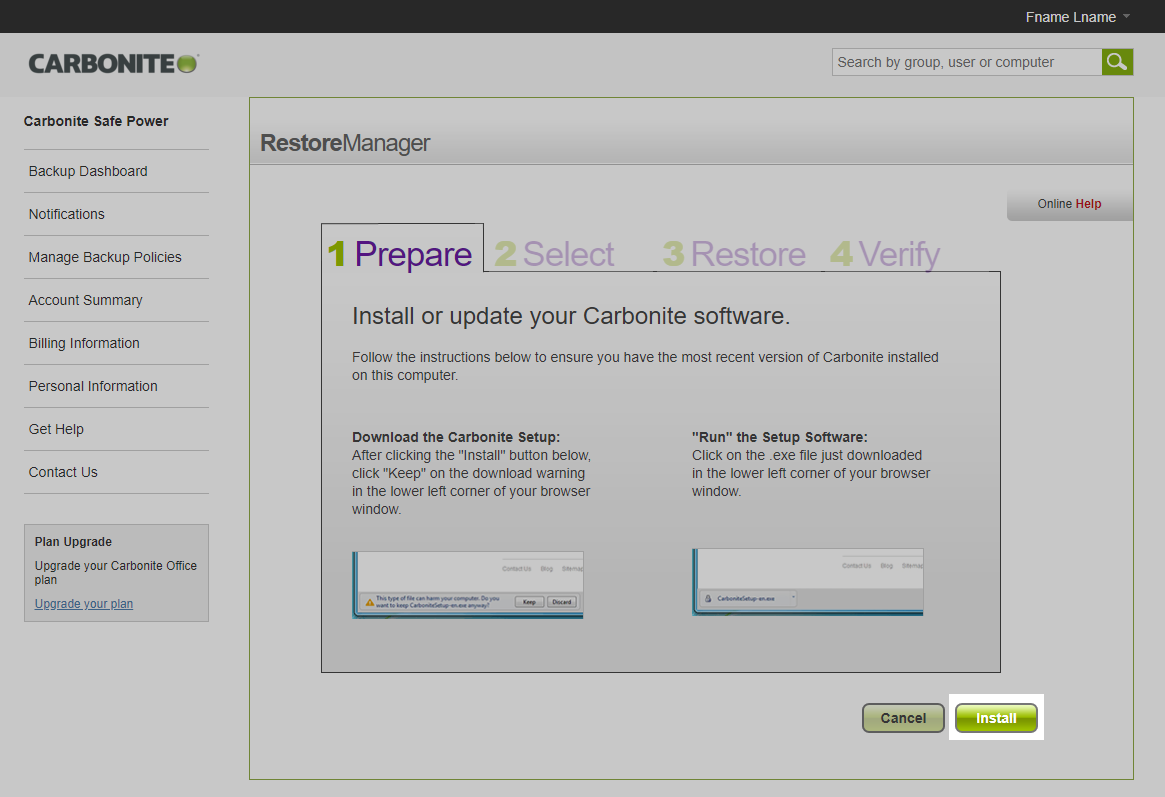The width and height of the screenshot is (1165, 797).
Task: Click Get Help in sidebar
Action: pyautogui.click(x=56, y=429)
